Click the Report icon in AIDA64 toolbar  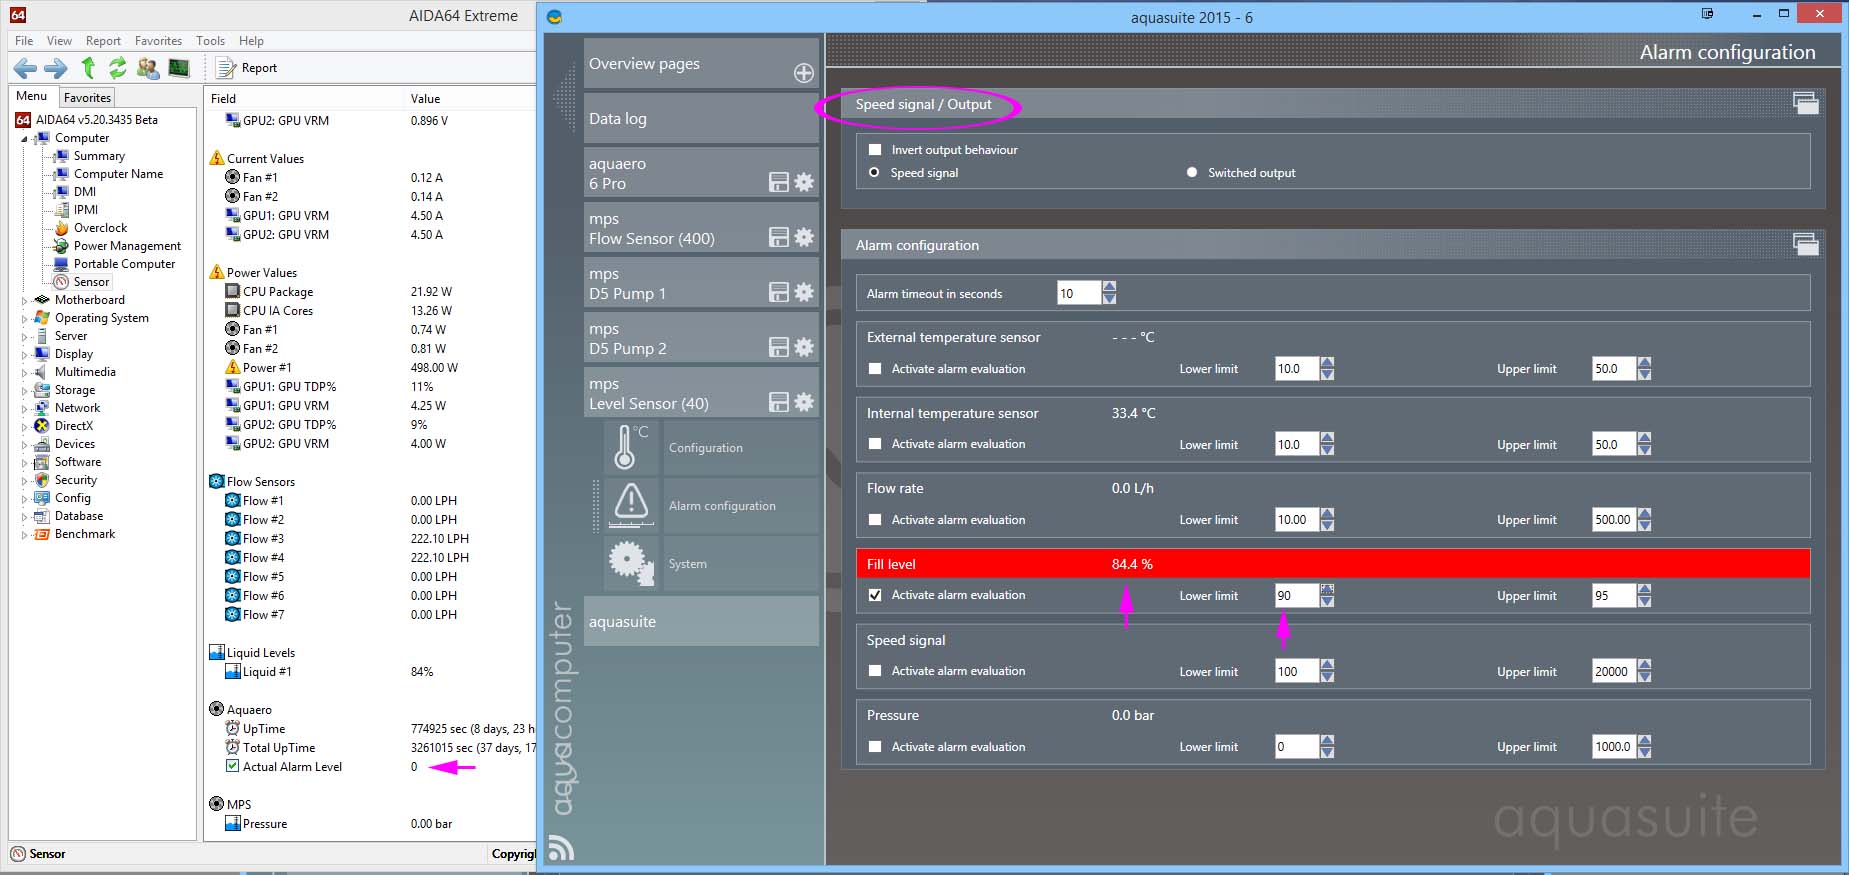click(x=226, y=68)
